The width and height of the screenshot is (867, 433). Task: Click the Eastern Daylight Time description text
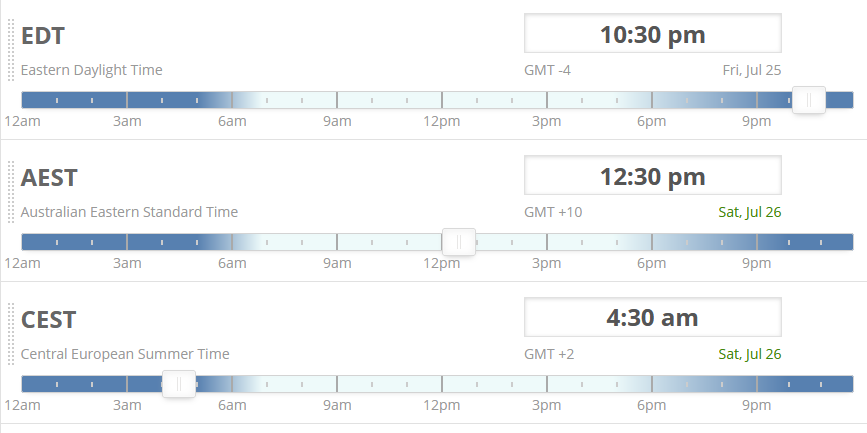click(91, 70)
